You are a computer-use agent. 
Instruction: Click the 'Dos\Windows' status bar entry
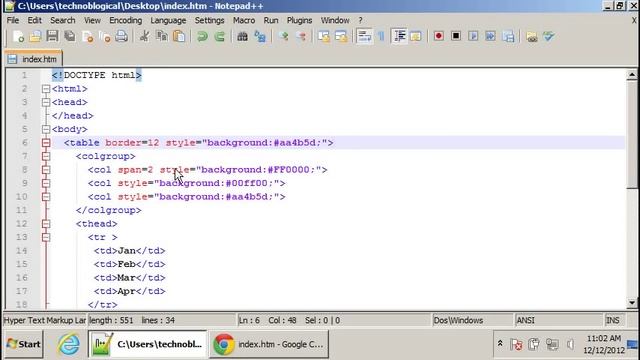(x=458, y=320)
